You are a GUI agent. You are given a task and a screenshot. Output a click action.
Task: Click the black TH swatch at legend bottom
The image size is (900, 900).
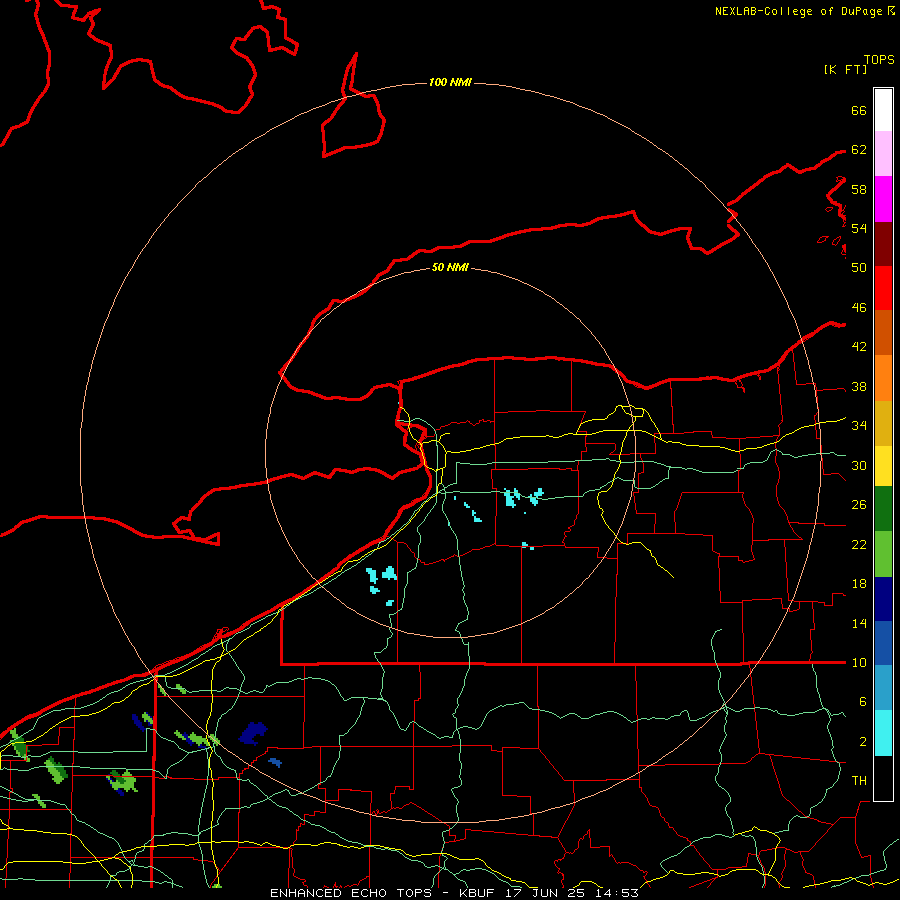pos(883,778)
